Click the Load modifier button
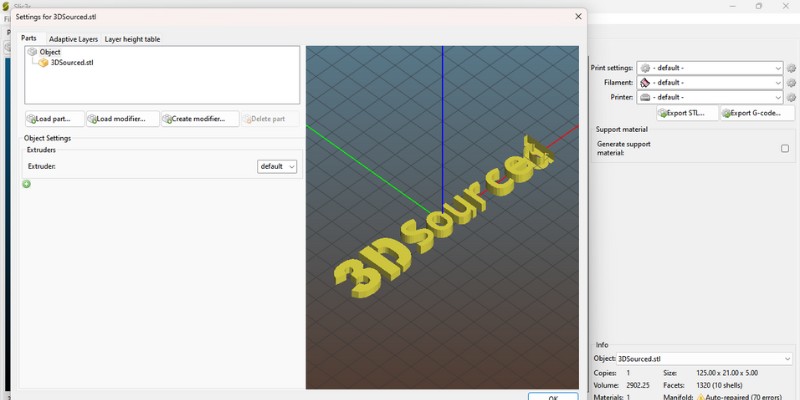800x400 pixels. pyautogui.click(x=122, y=119)
